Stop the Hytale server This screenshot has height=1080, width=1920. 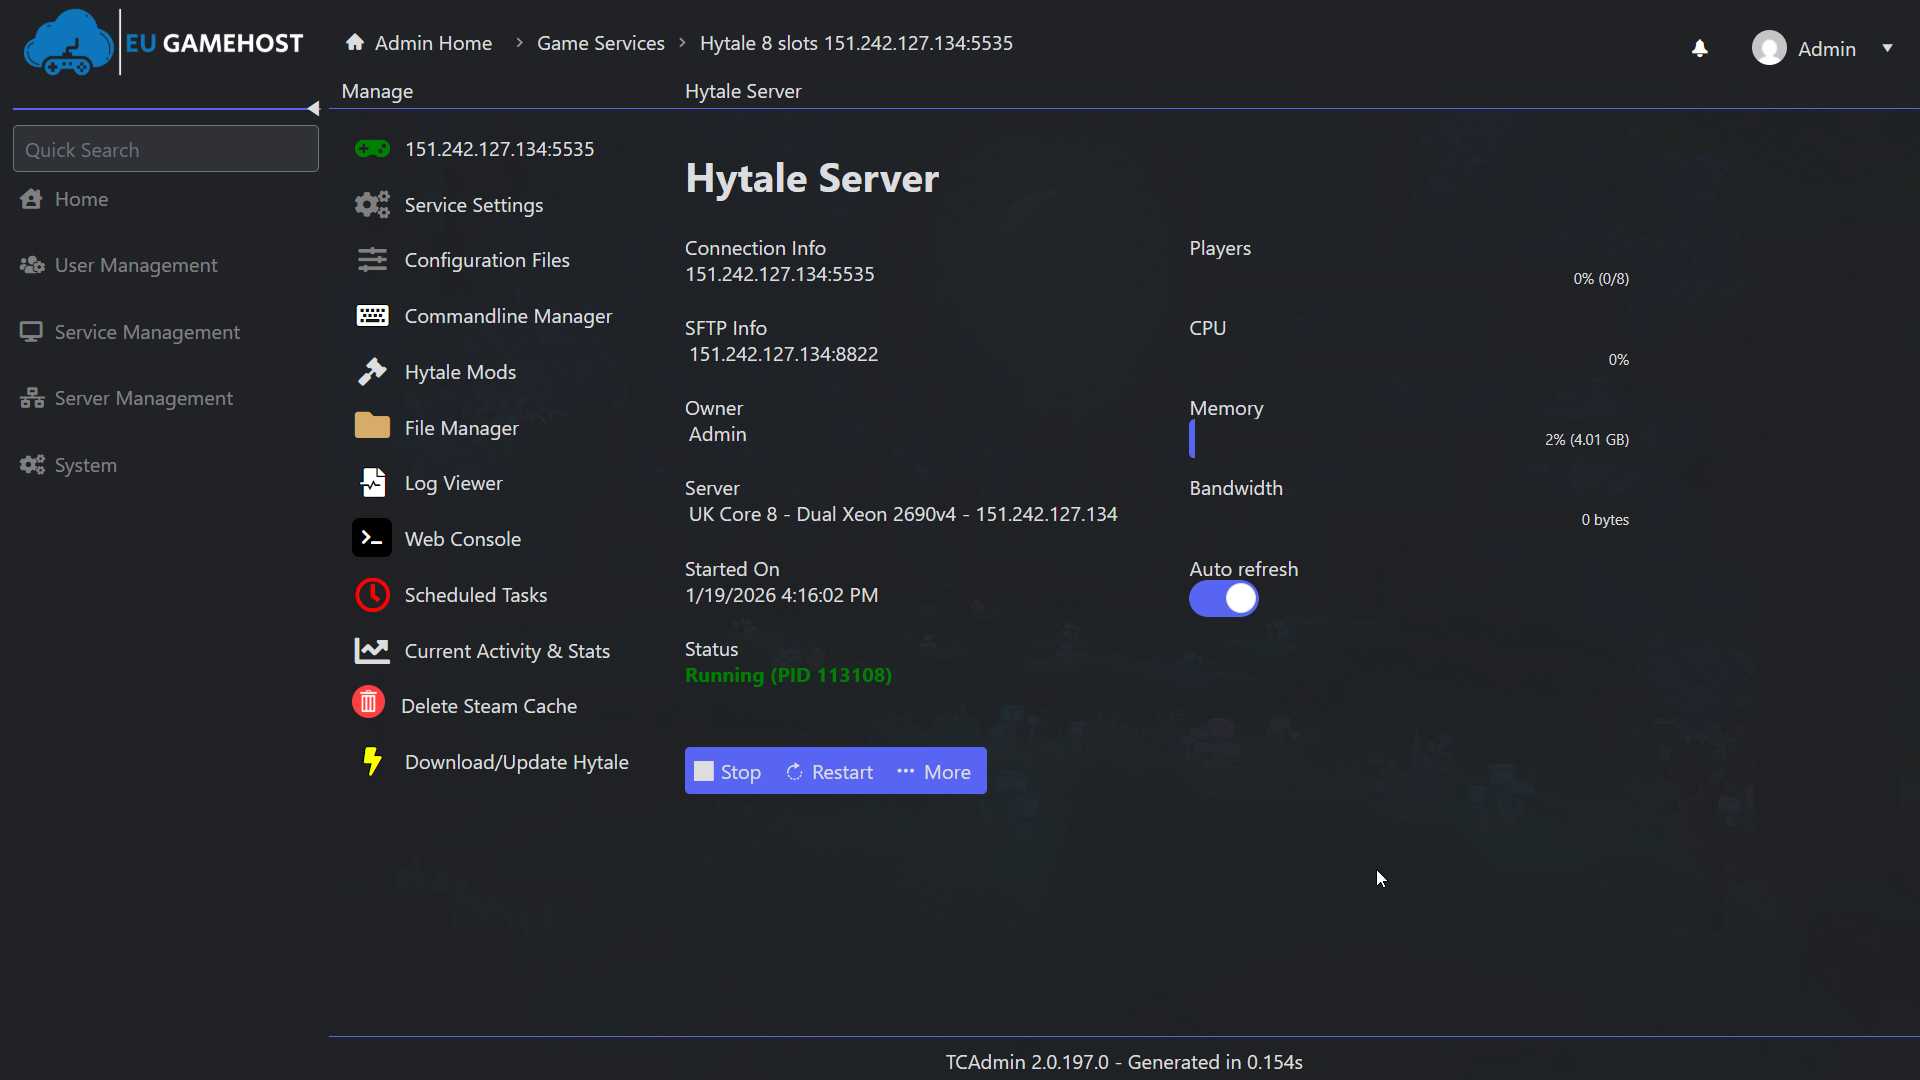[728, 772]
